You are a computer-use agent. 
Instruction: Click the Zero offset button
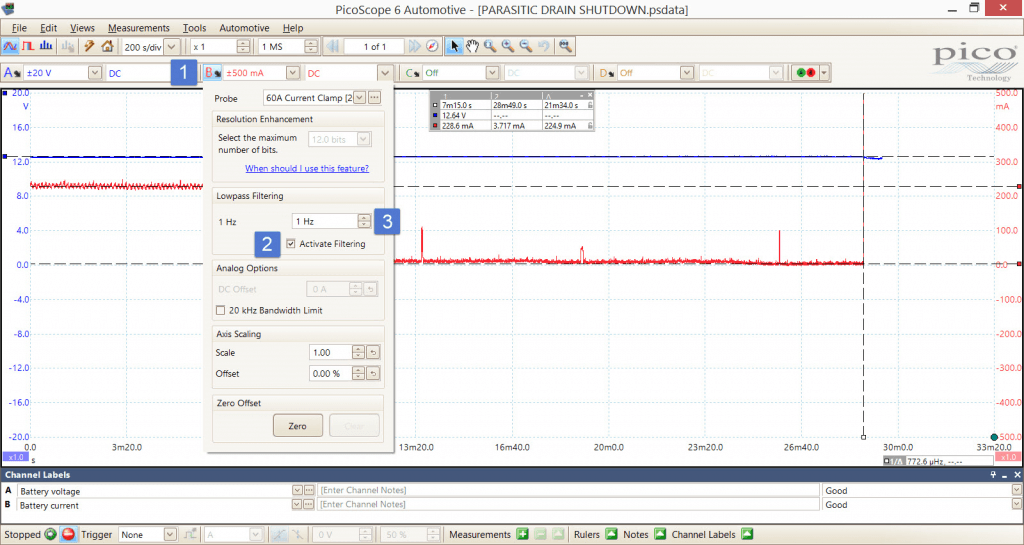click(298, 426)
